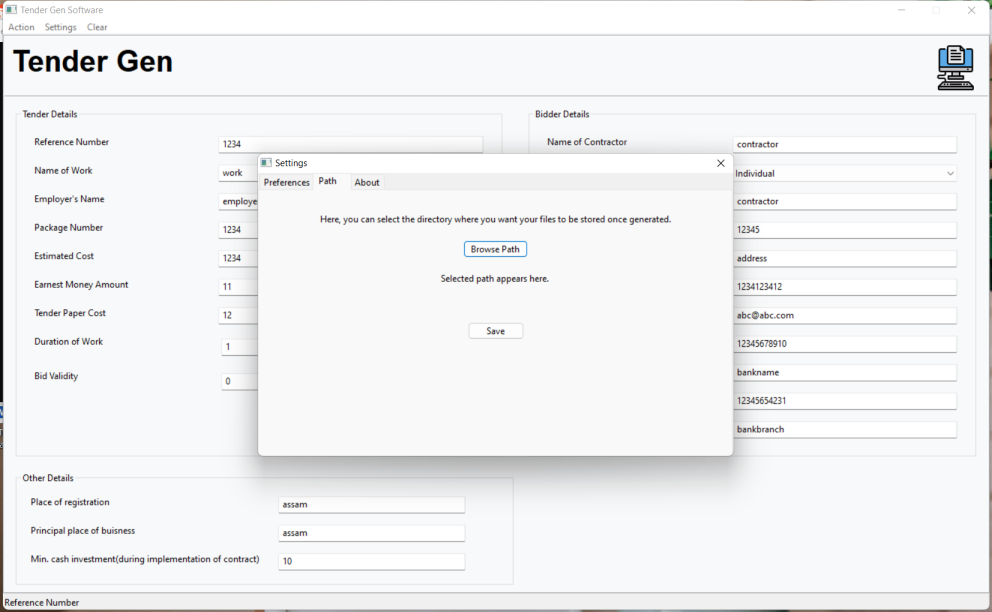Click the field containing 12345
The height and width of the screenshot is (612, 992).
pyautogui.click(x=845, y=230)
